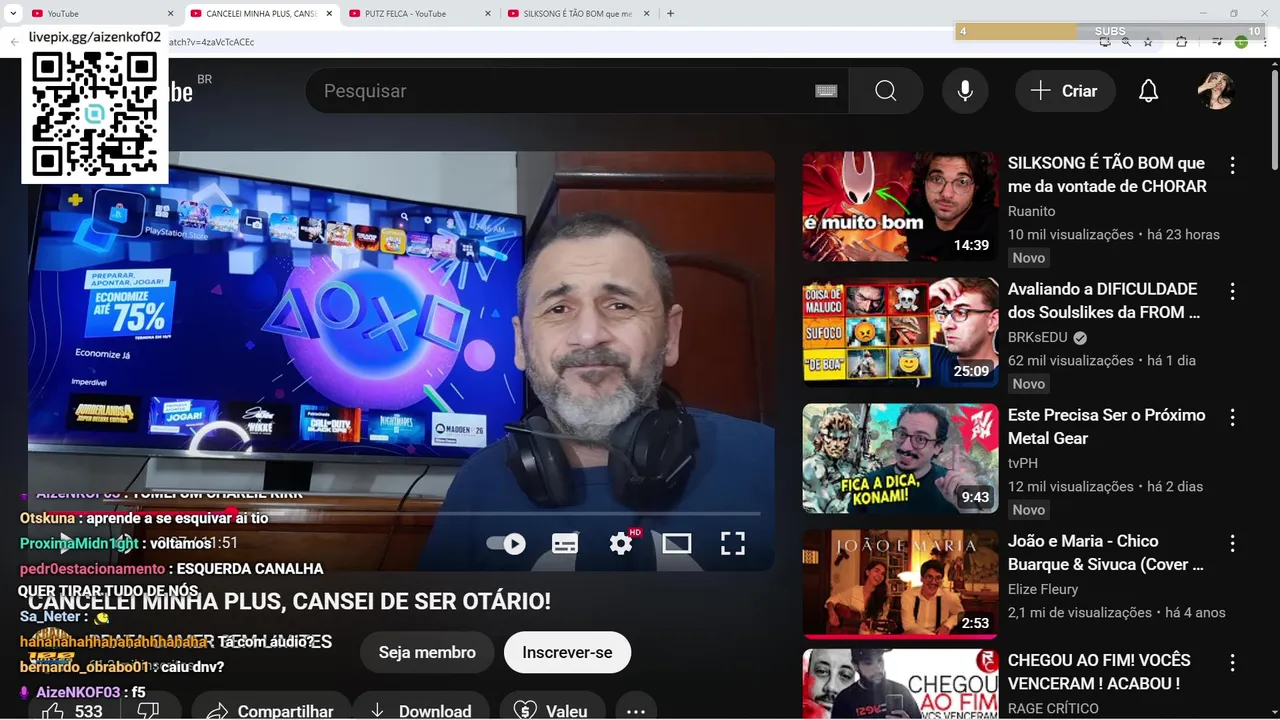
Task: Click the Seja membro button
Action: (x=427, y=652)
